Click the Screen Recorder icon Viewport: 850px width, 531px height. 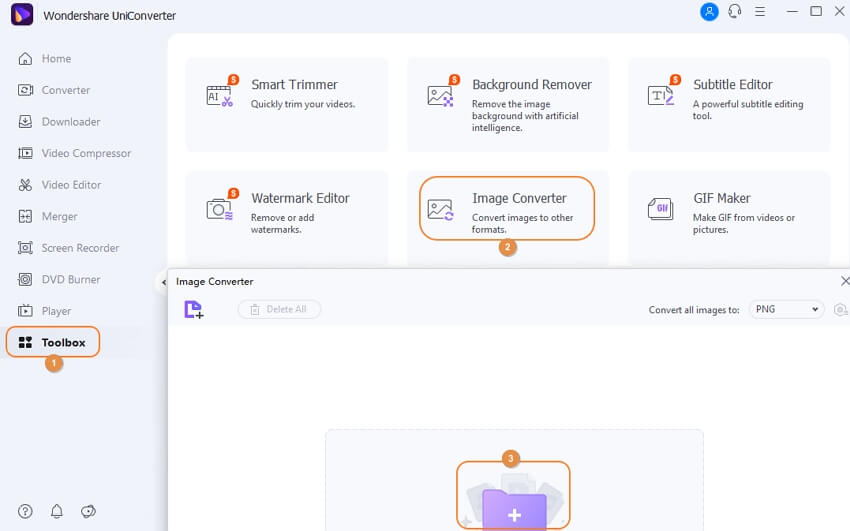point(25,248)
